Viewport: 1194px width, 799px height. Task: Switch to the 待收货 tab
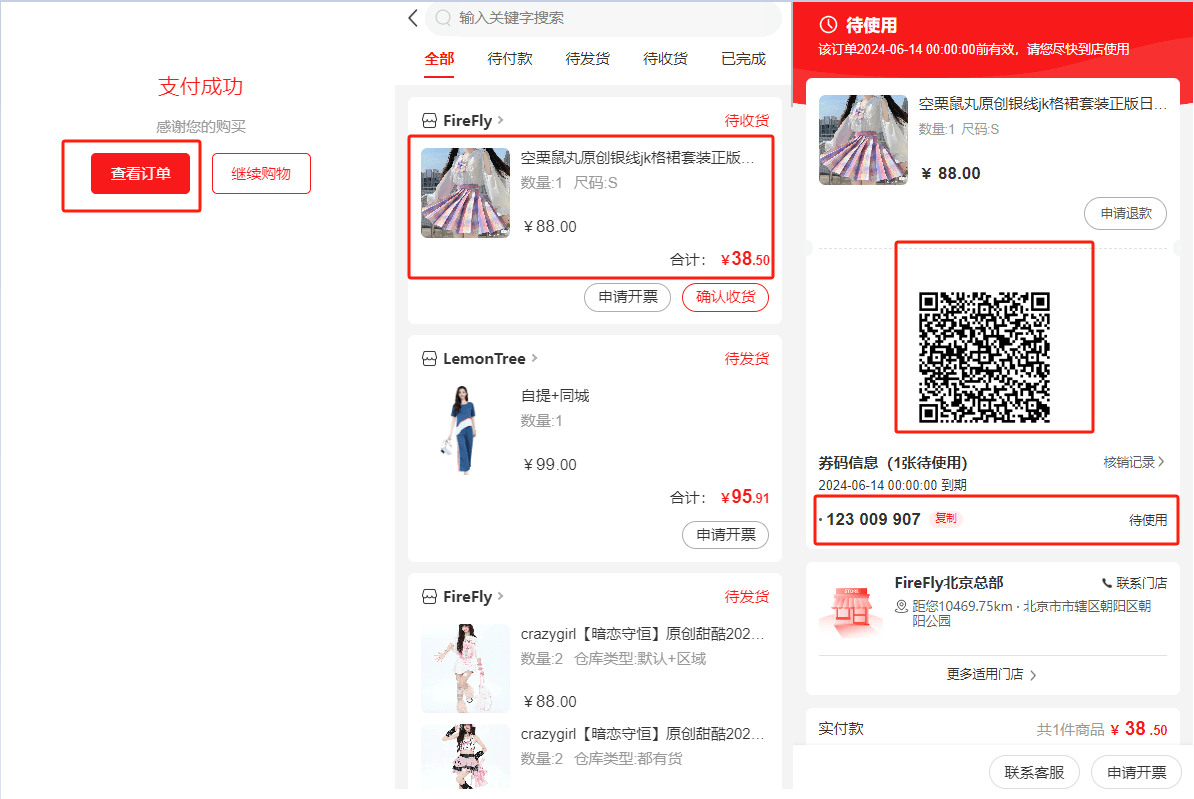point(666,59)
